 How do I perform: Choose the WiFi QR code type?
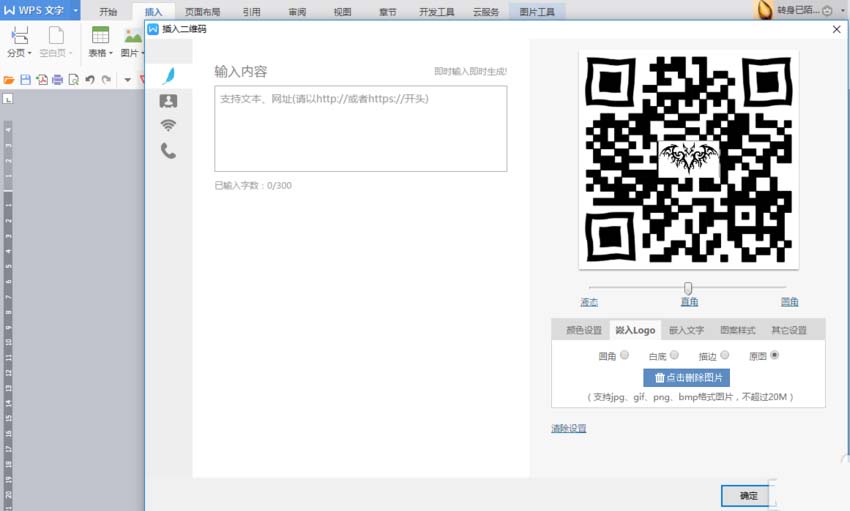(169, 126)
